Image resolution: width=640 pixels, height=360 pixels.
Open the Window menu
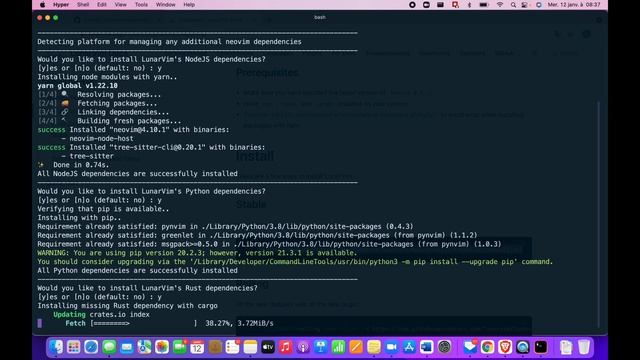pos(165,5)
